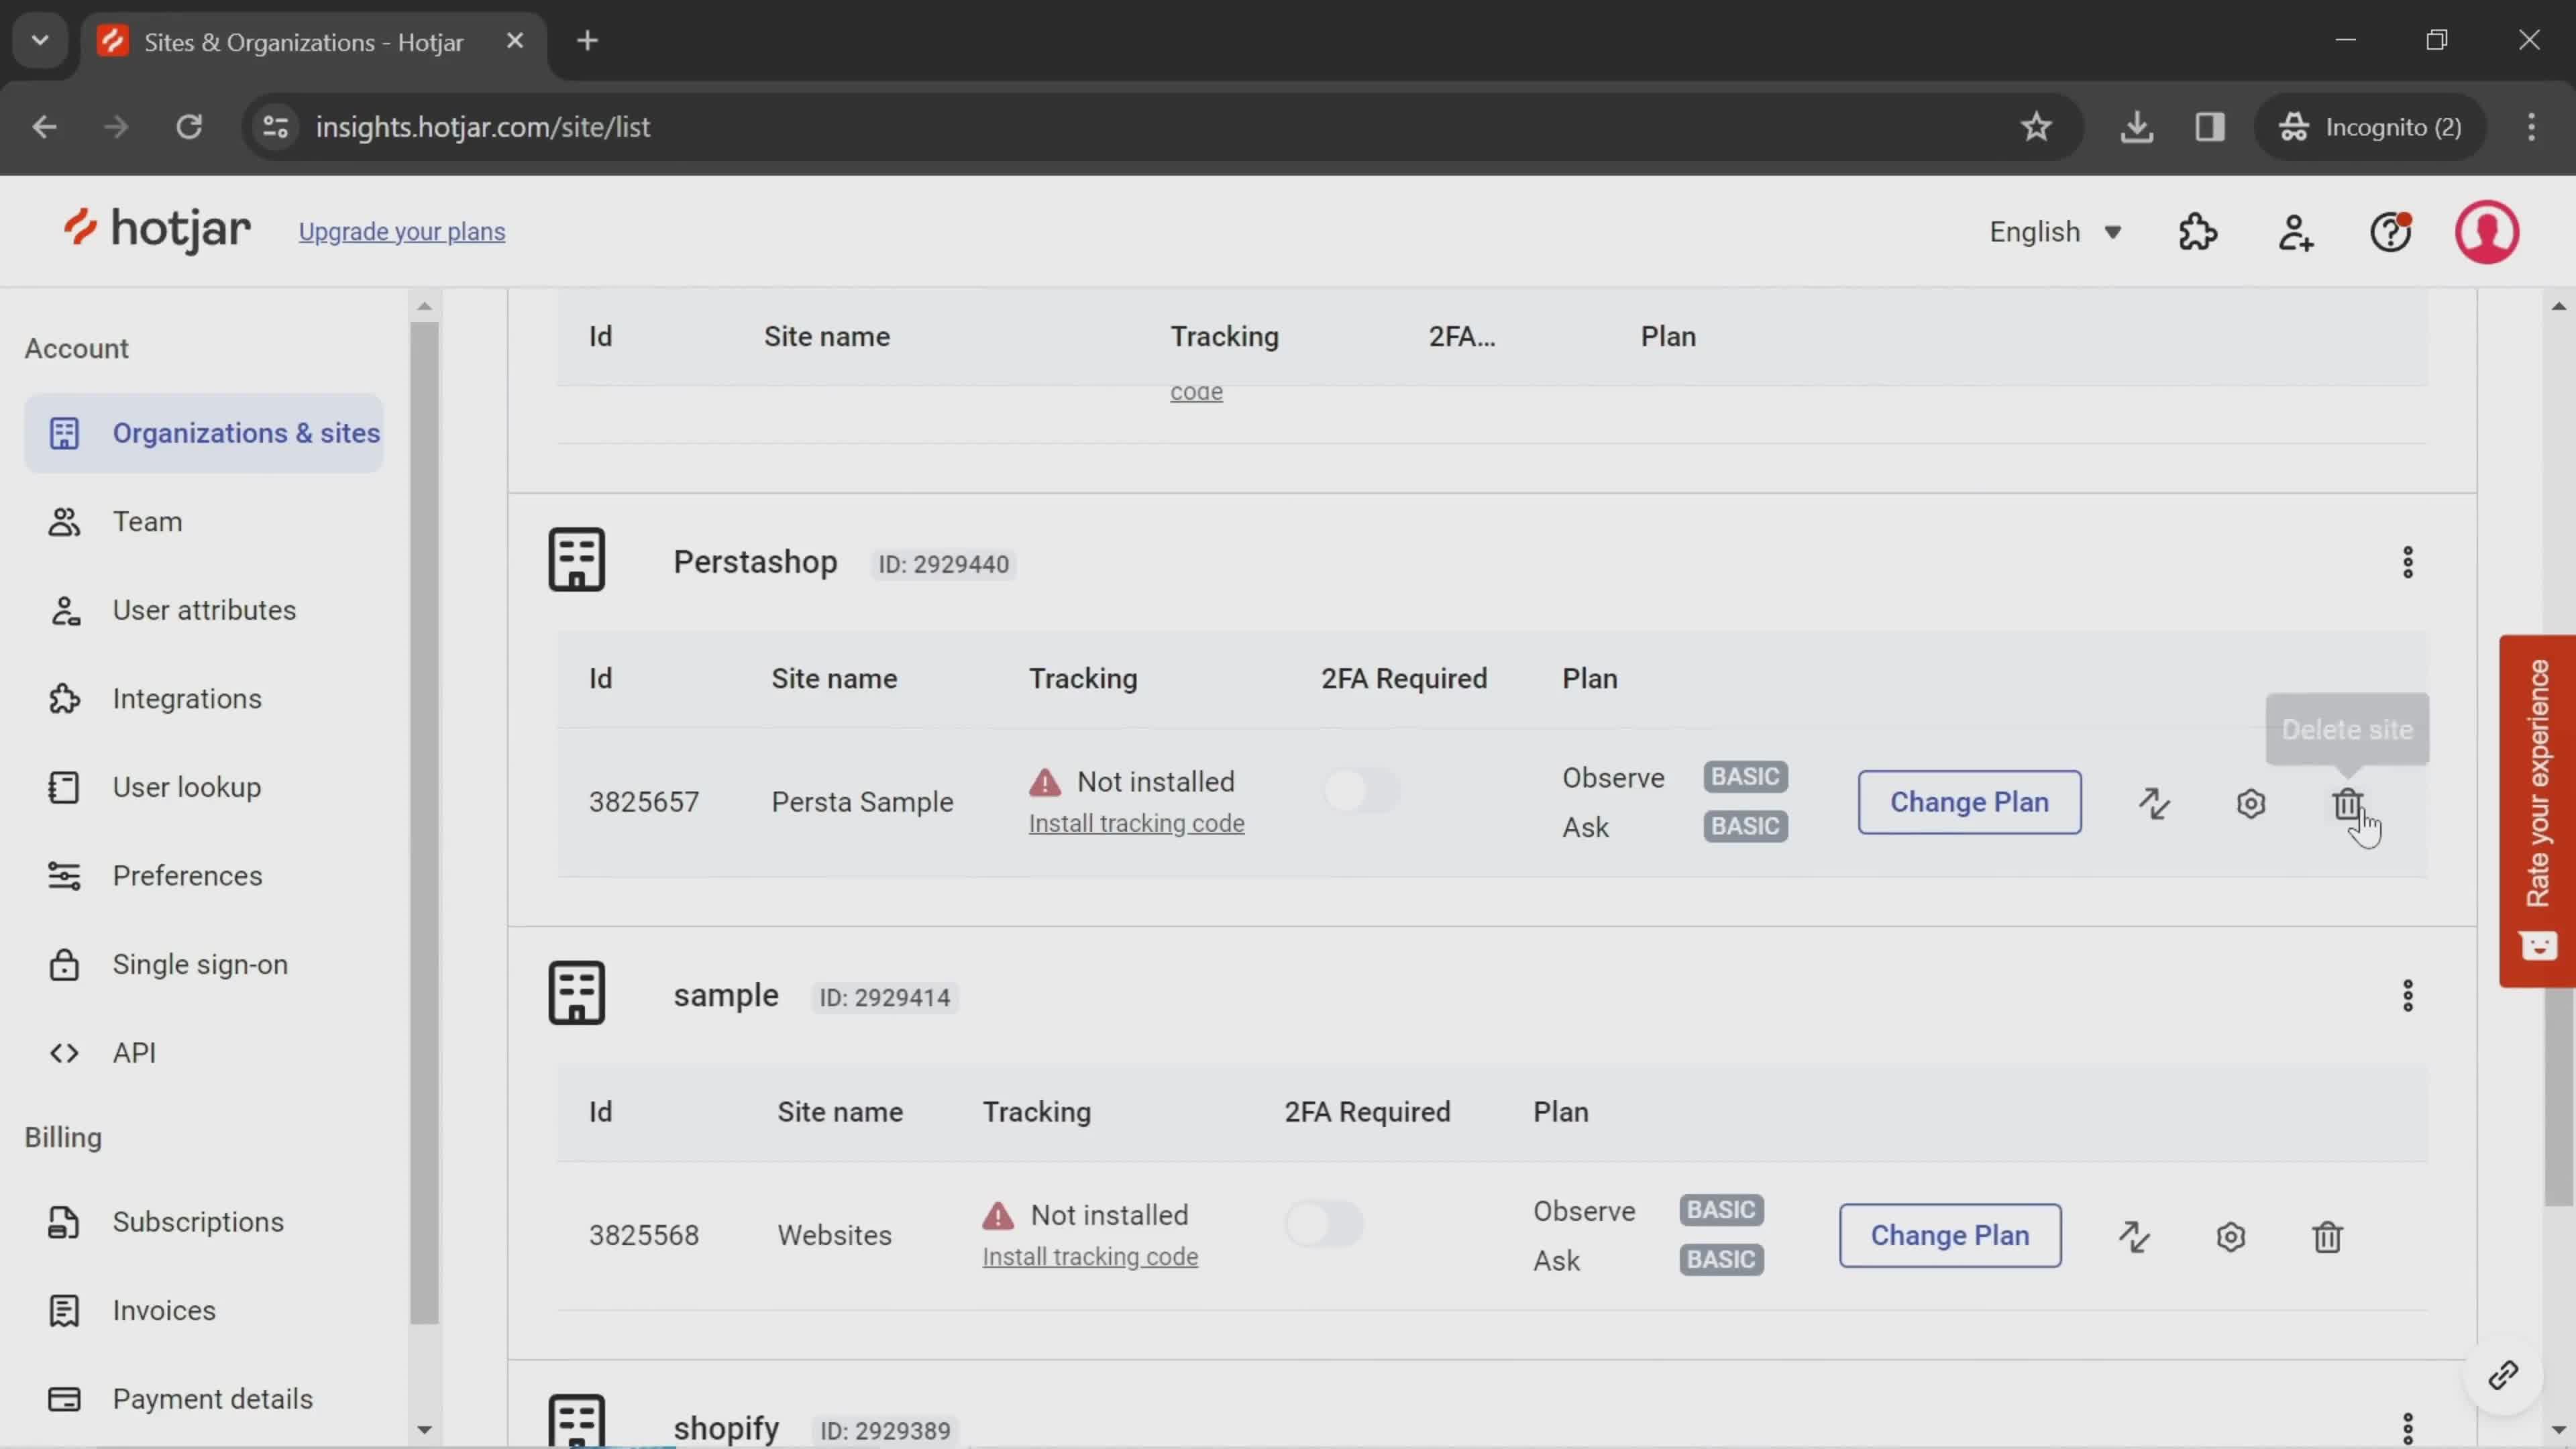Toggle 2FA Required for Persta Sample
This screenshot has width=2576, height=1449.
point(1361,791)
